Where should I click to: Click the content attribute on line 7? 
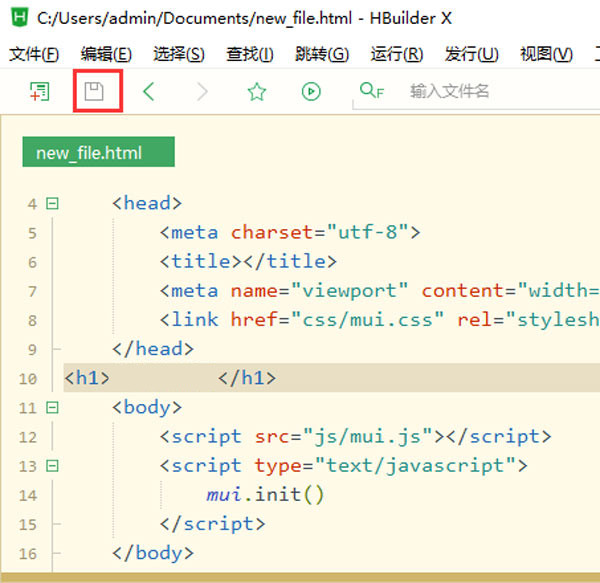tap(463, 290)
